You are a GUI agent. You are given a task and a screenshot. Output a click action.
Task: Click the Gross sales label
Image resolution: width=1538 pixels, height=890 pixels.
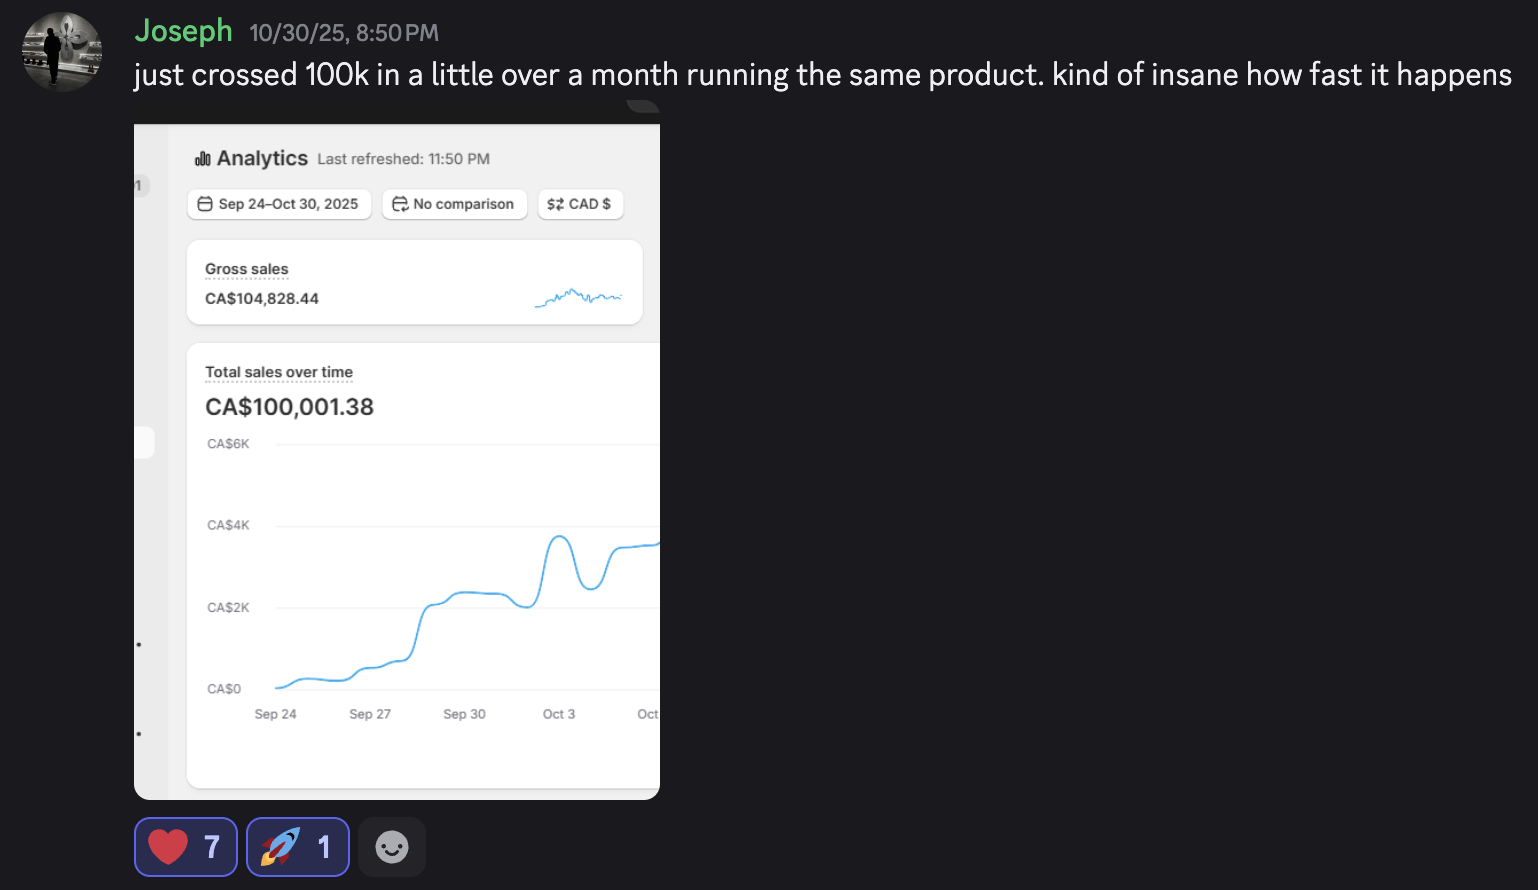(246, 269)
